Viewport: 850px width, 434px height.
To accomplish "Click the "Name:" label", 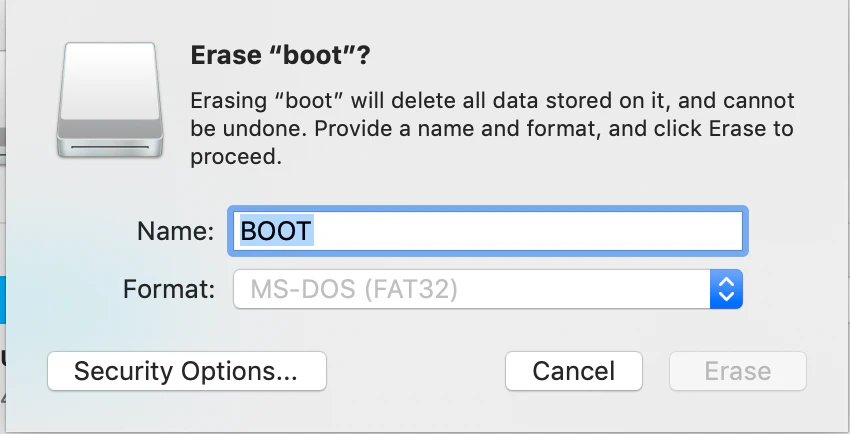I will click(176, 231).
